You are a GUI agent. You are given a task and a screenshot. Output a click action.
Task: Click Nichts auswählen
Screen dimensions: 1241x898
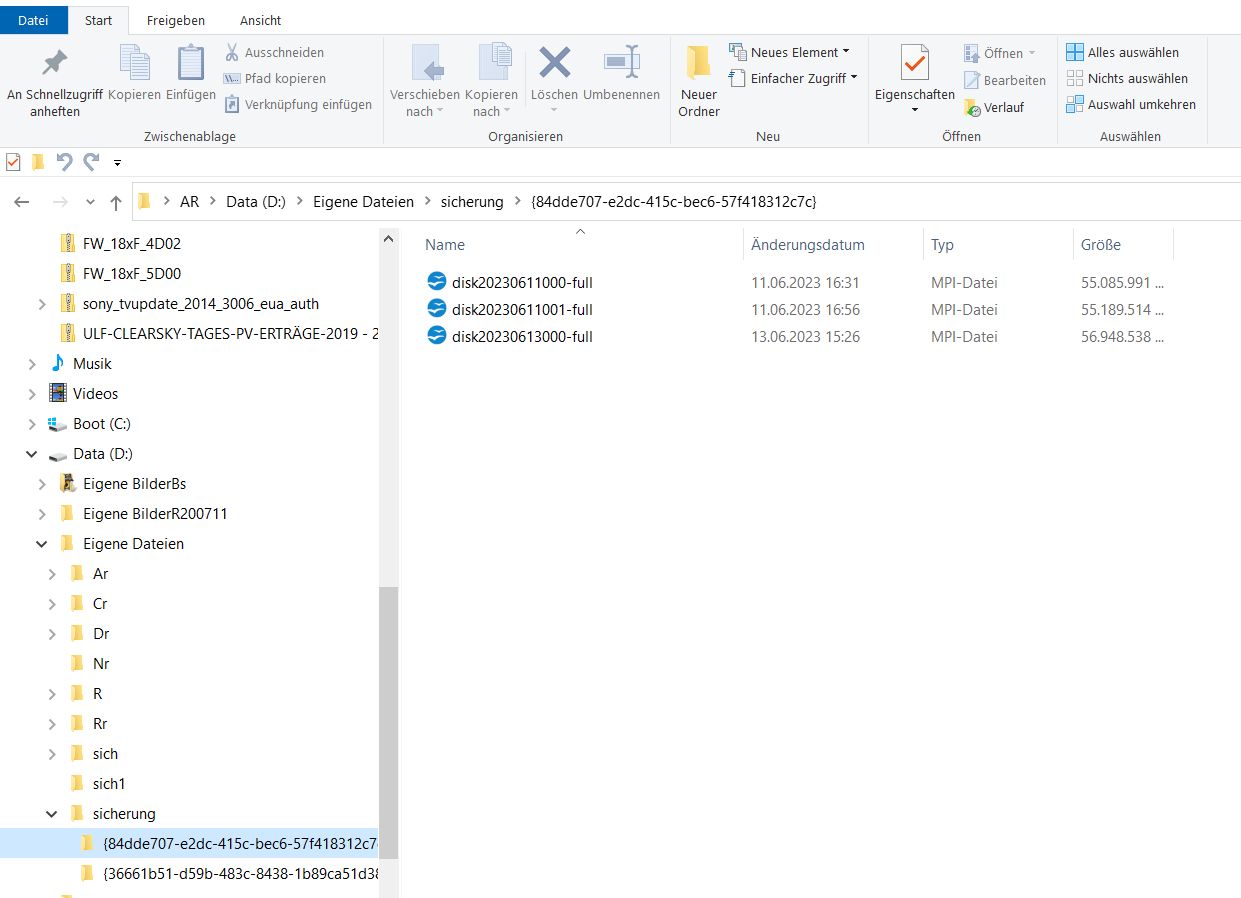[1128, 78]
